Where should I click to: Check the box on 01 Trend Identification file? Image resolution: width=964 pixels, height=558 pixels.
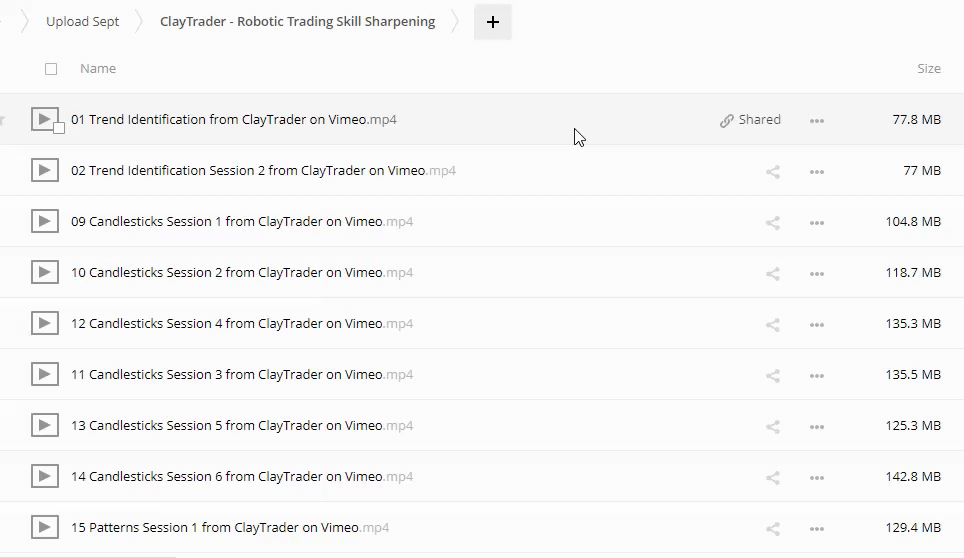[x=59, y=128]
